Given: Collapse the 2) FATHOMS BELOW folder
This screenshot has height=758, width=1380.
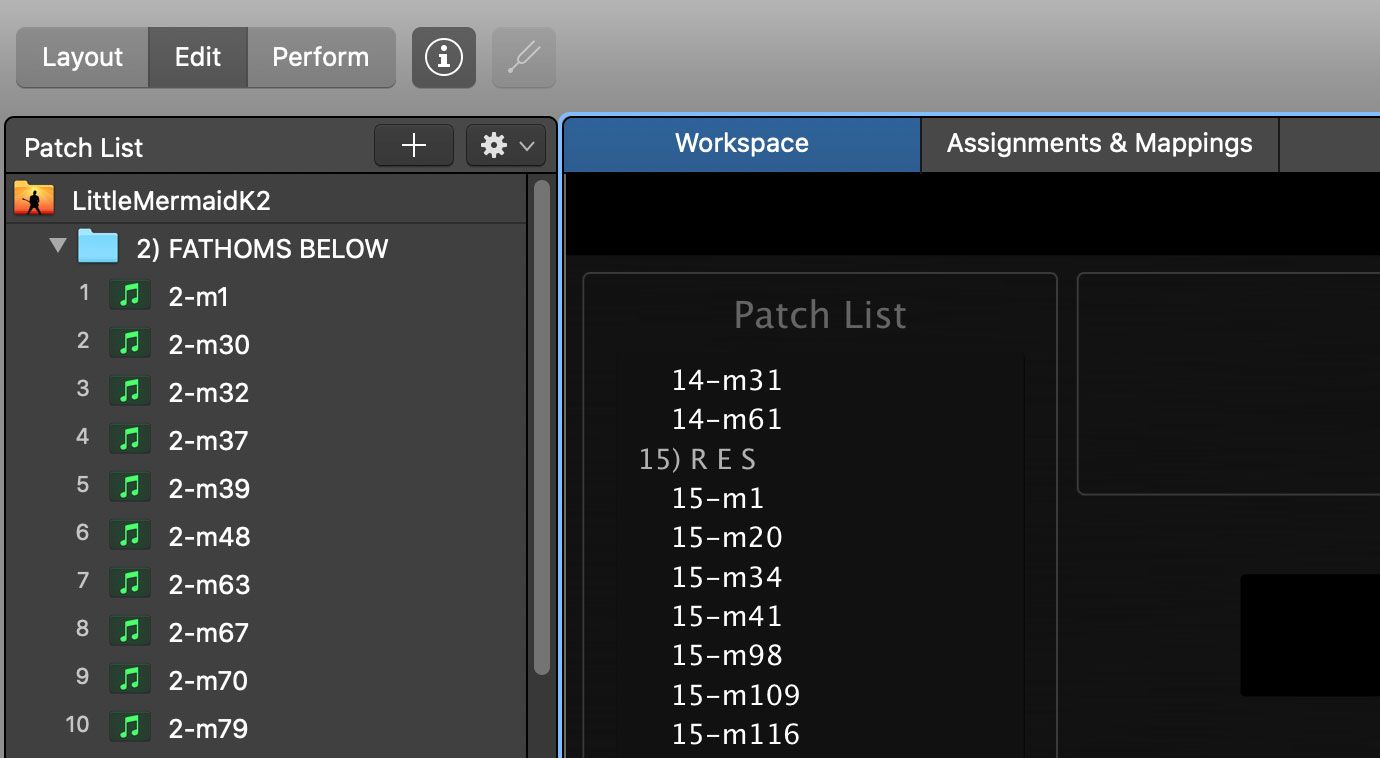Looking at the screenshot, I should click(57, 243).
